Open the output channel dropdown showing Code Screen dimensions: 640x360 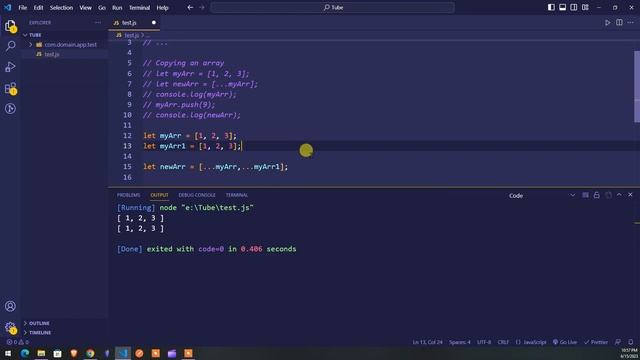coord(542,196)
